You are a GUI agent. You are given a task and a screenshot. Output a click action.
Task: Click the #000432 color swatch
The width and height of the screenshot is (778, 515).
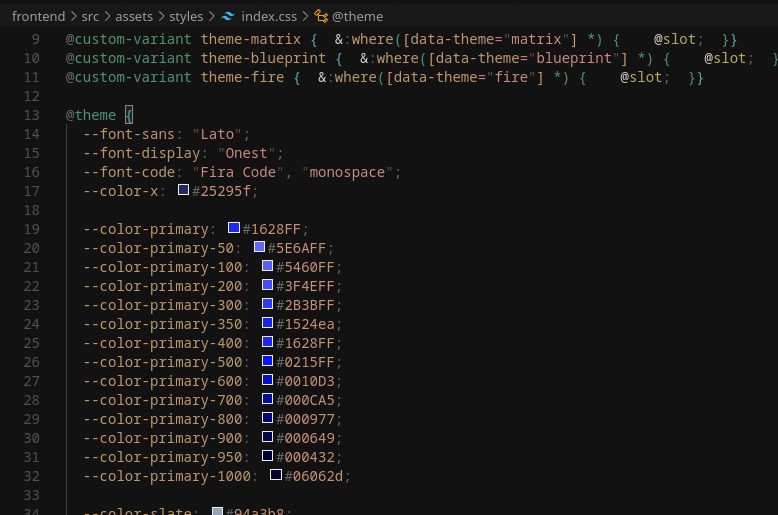[x=267, y=455]
